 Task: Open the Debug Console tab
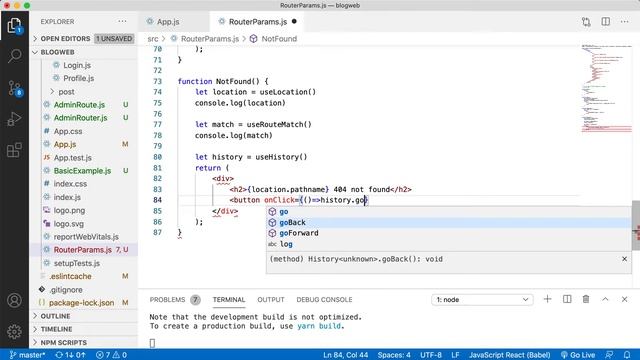pos(324,300)
